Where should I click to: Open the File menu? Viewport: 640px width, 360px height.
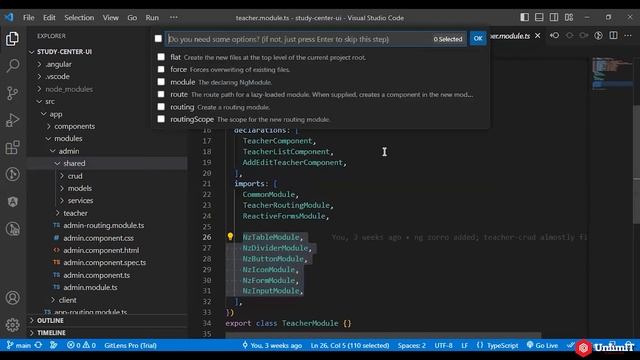(x=29, y=18)
